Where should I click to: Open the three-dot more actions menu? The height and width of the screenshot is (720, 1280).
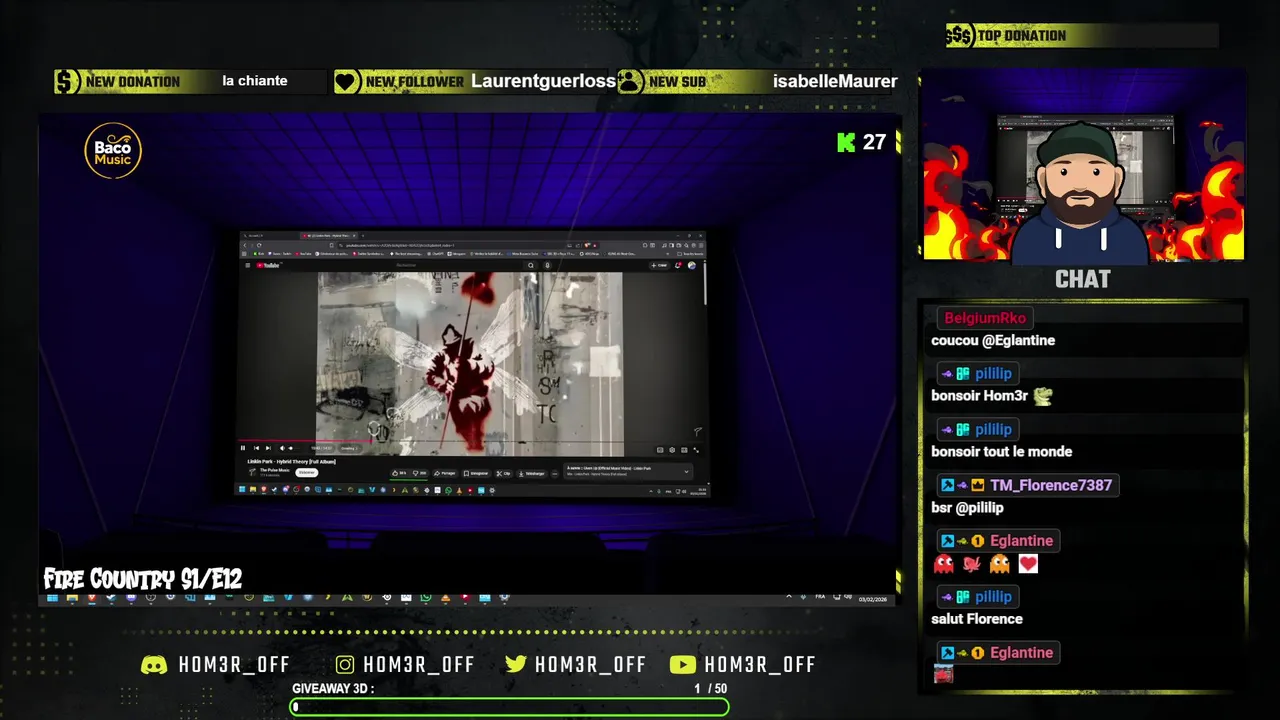[555, 474]
